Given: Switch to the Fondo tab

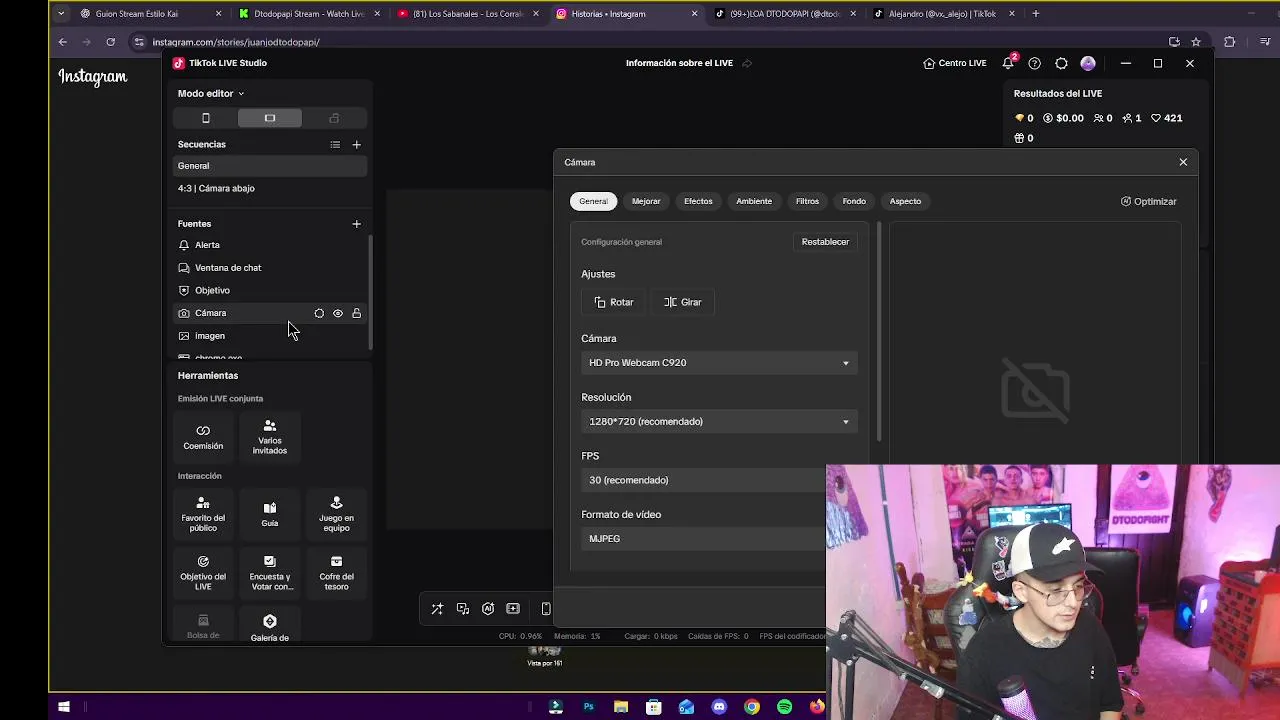Looking at the screenshot, I should coord(854,201).
